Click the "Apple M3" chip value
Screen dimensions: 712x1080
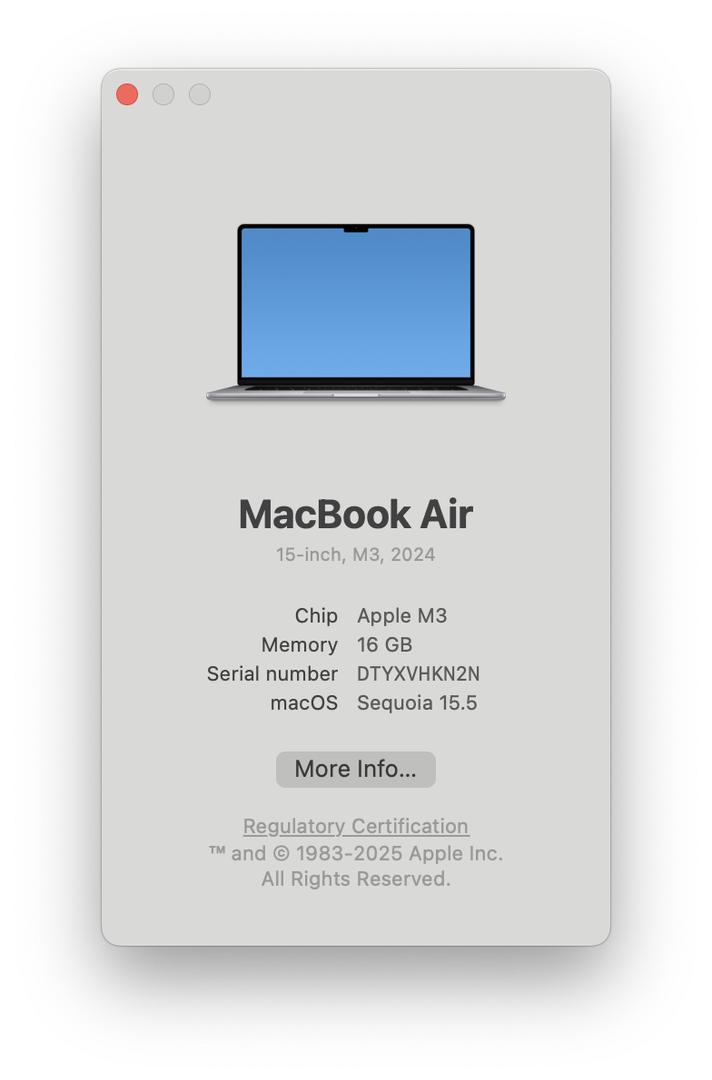coord(401,615)
